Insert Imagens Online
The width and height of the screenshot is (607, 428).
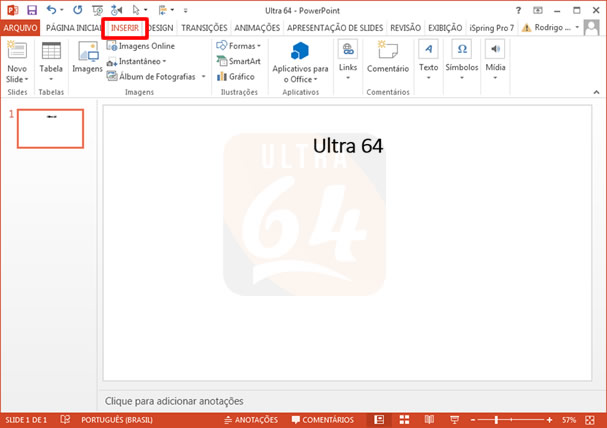[141, 46]
